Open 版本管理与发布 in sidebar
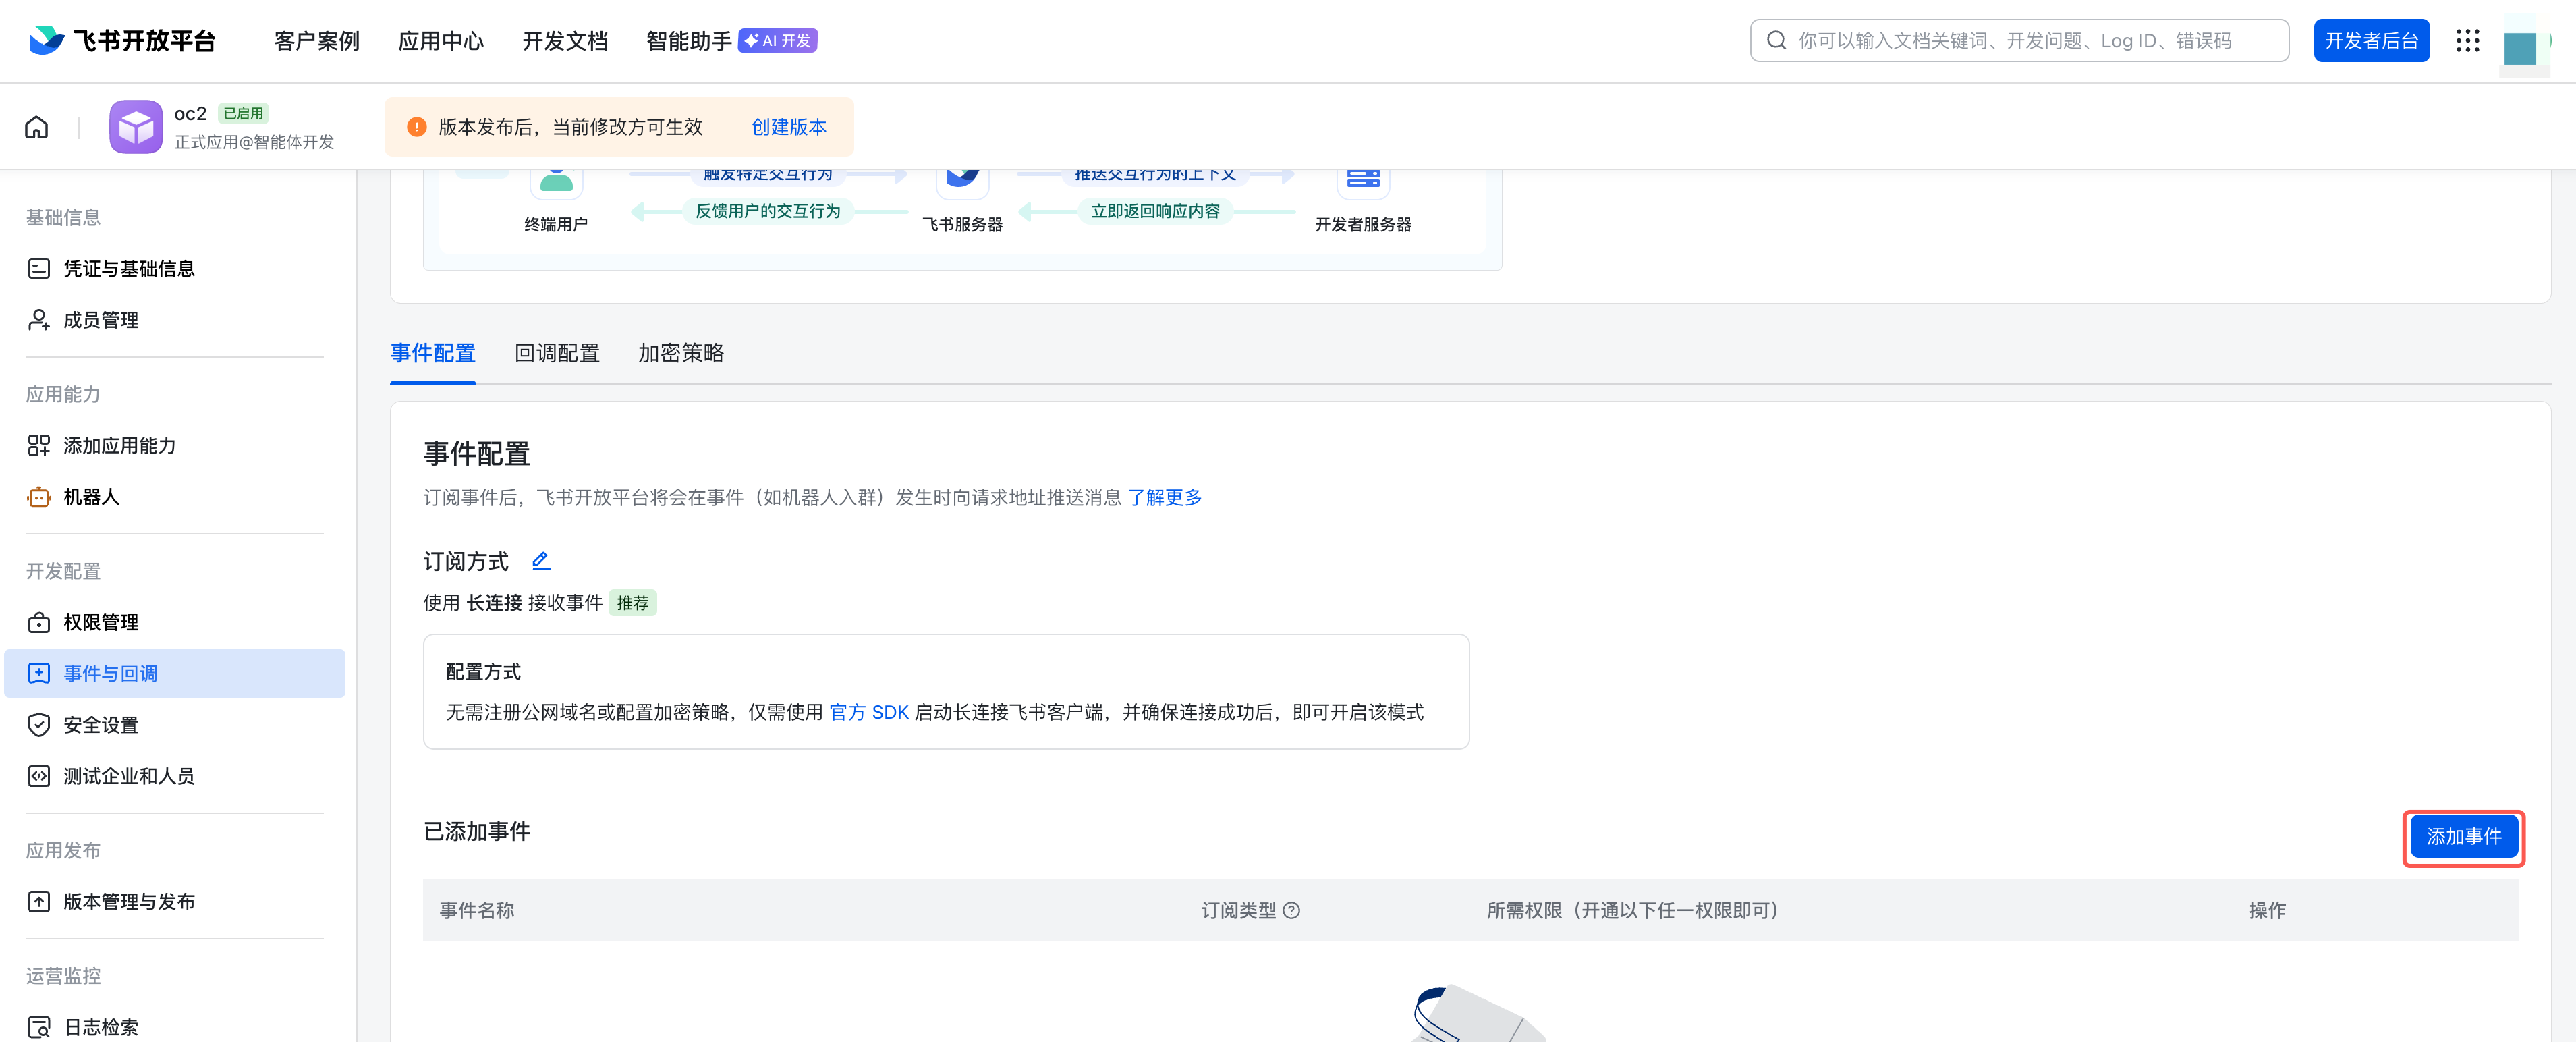The image size is (2576, 1042). [128, 901]
